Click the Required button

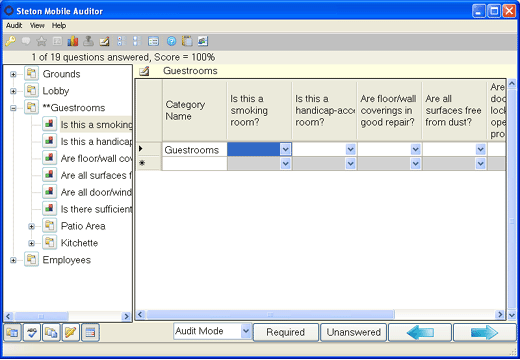(x=286, y=332)
